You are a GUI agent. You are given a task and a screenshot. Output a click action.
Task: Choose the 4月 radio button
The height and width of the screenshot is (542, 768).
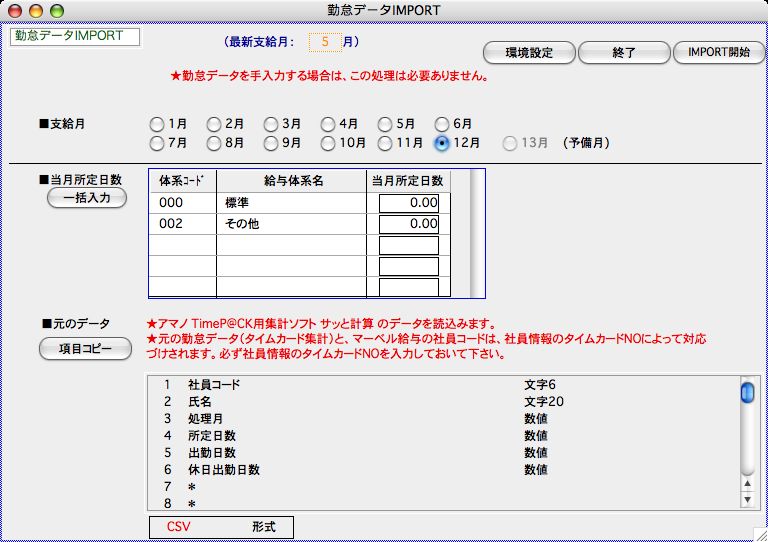[328, 125]
